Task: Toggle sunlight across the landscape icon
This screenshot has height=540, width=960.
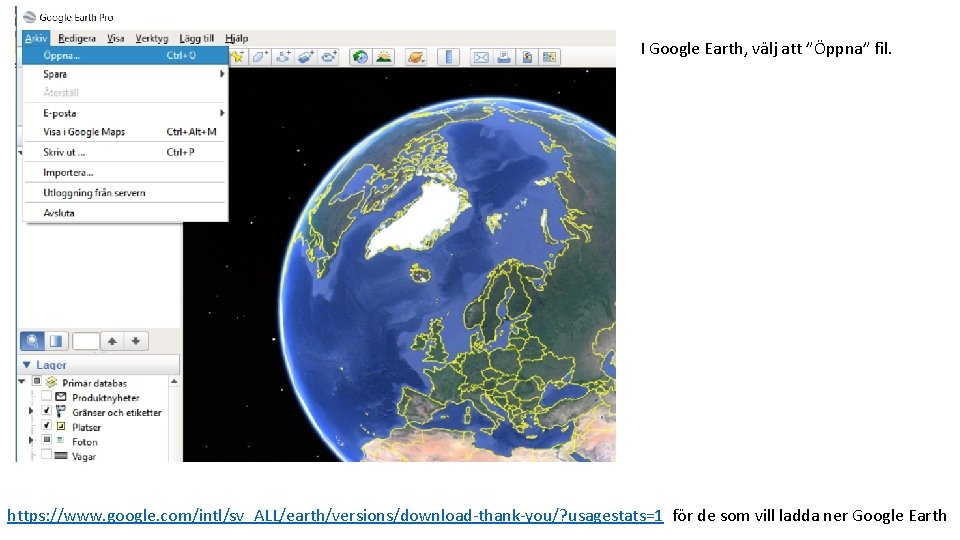Action: (384, 57)
